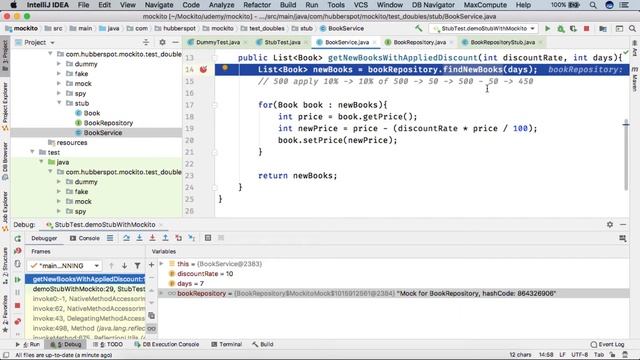The image size is (640, 360).
Task: Click BookService breadcrumb in navigation bar
Action: (342, 29)
